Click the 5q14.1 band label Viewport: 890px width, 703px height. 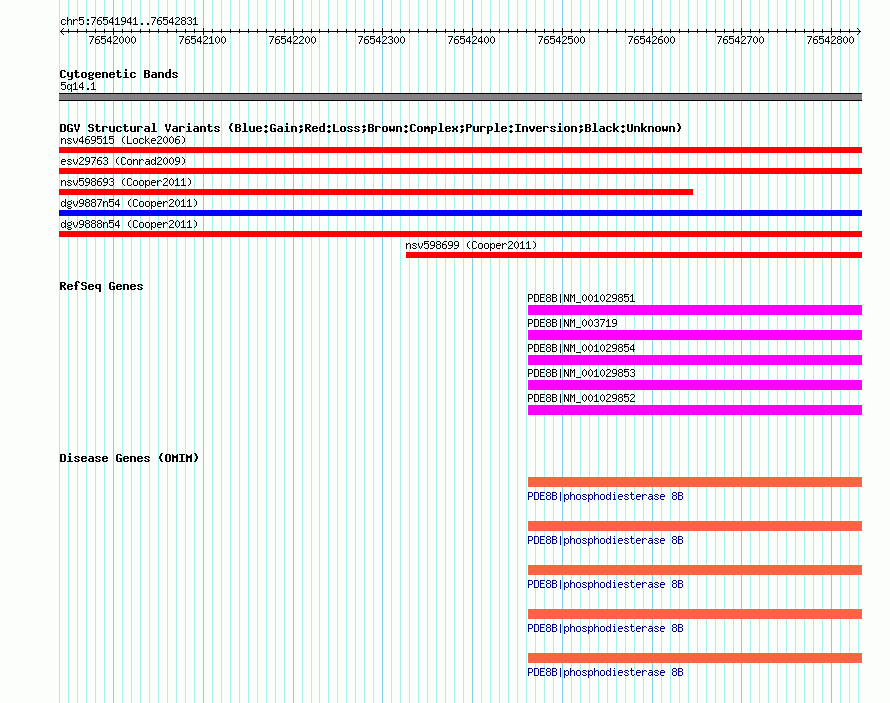click(x=78, y=86)
